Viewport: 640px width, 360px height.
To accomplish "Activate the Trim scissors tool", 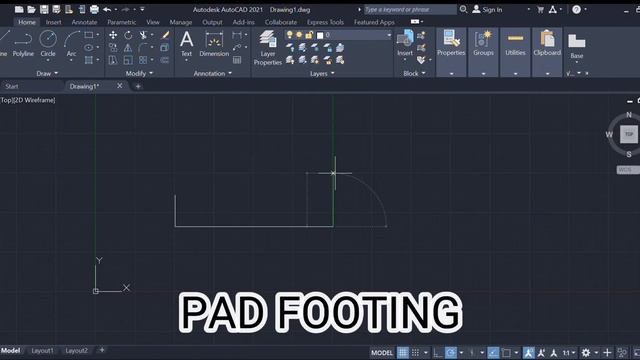I will click(143, 35).
